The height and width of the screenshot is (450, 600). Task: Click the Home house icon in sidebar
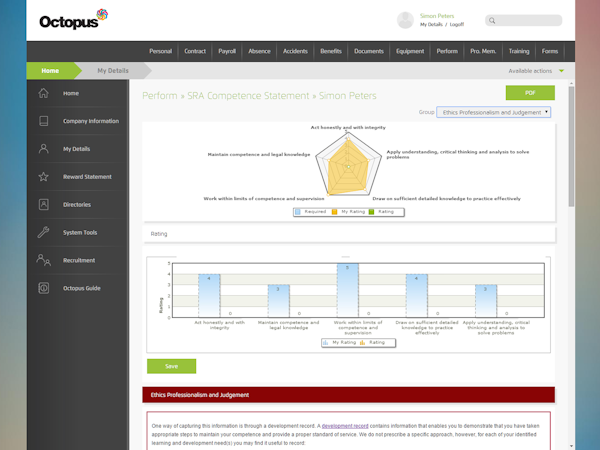click(x=43, y=93)
